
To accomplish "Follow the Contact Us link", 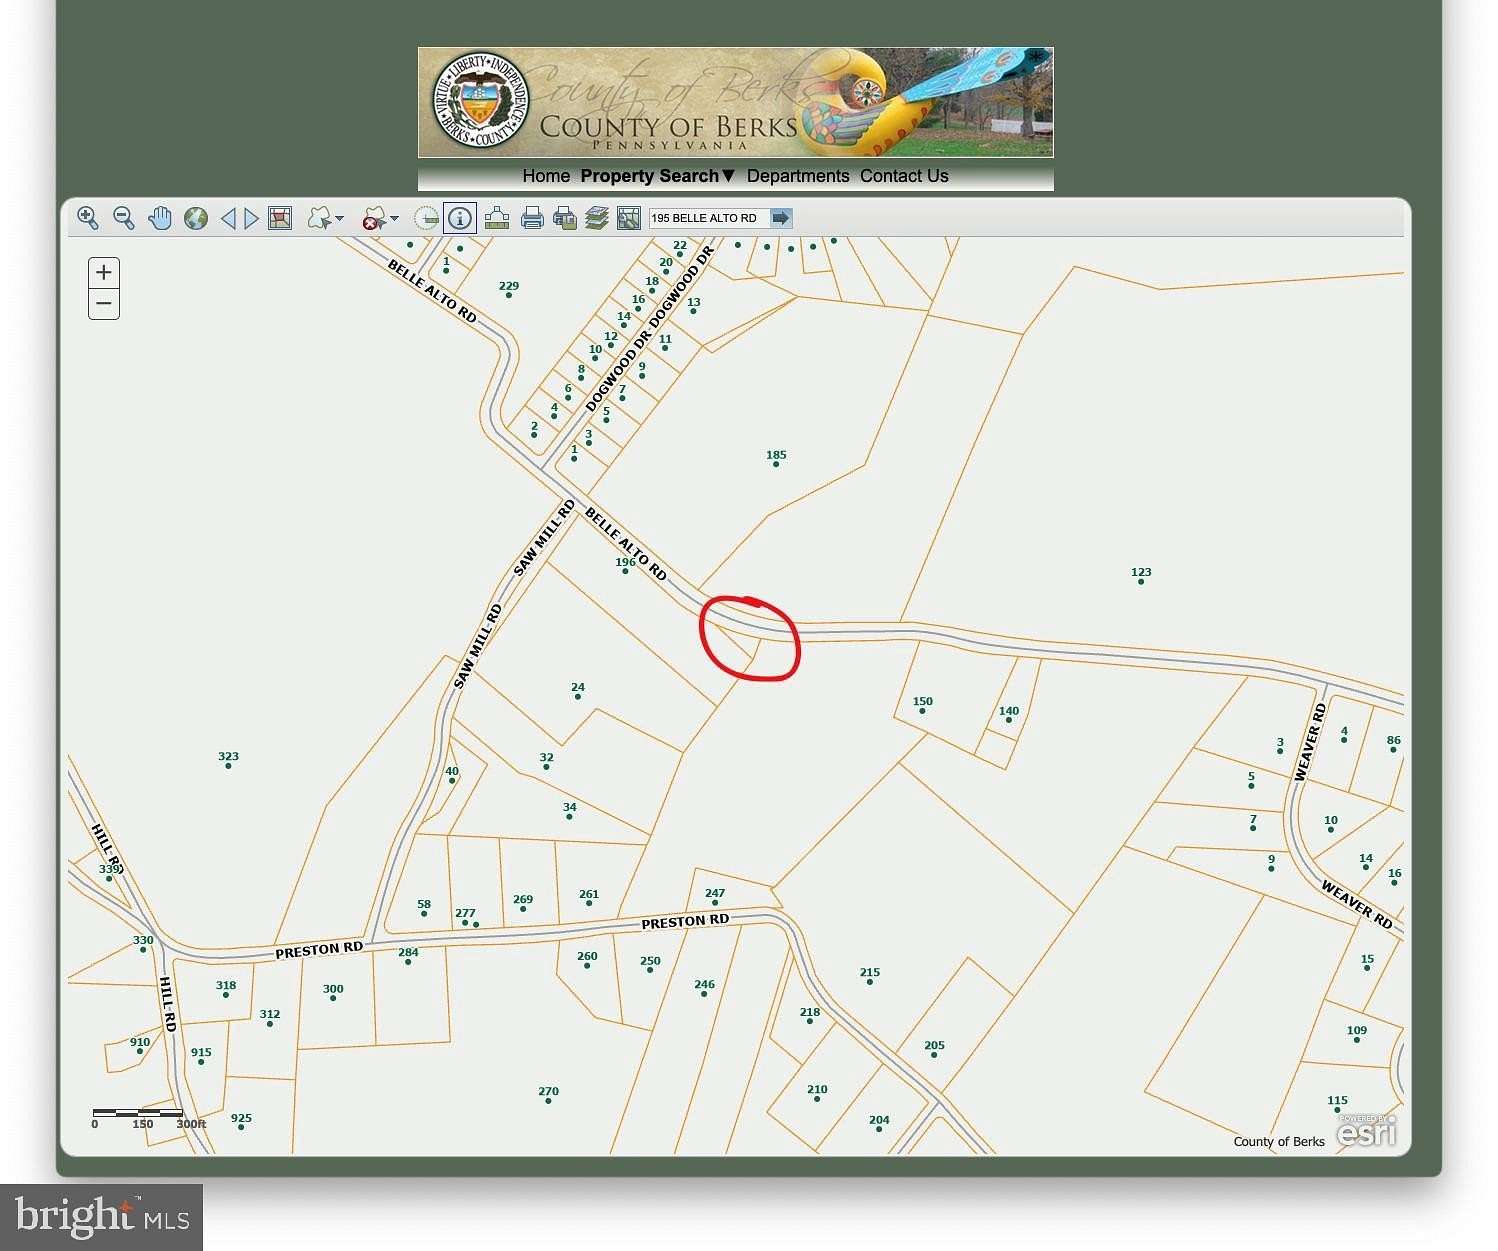I will click(904, 176).
